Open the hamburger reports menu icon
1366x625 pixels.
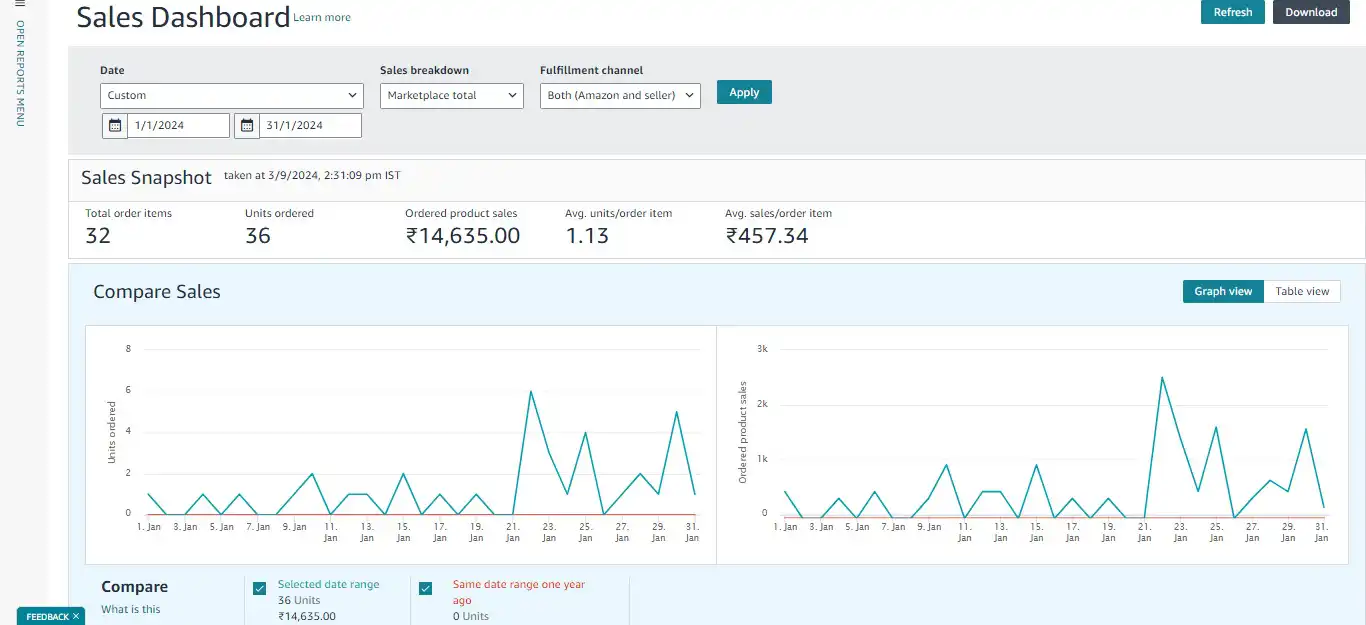pos(19,5)
